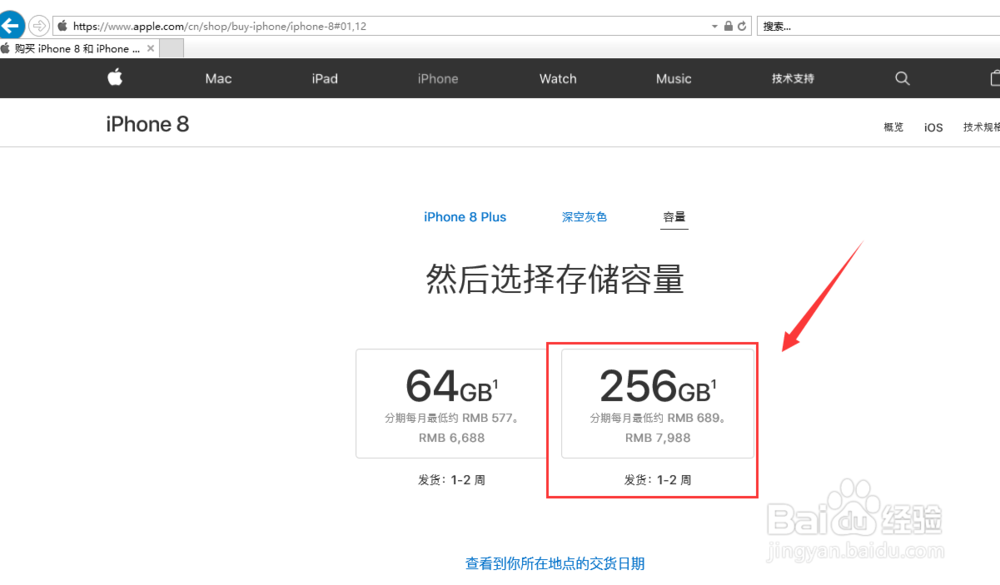Click the shopping bag icon
The image size is (1000, 585).
click(x=995, y=78)
